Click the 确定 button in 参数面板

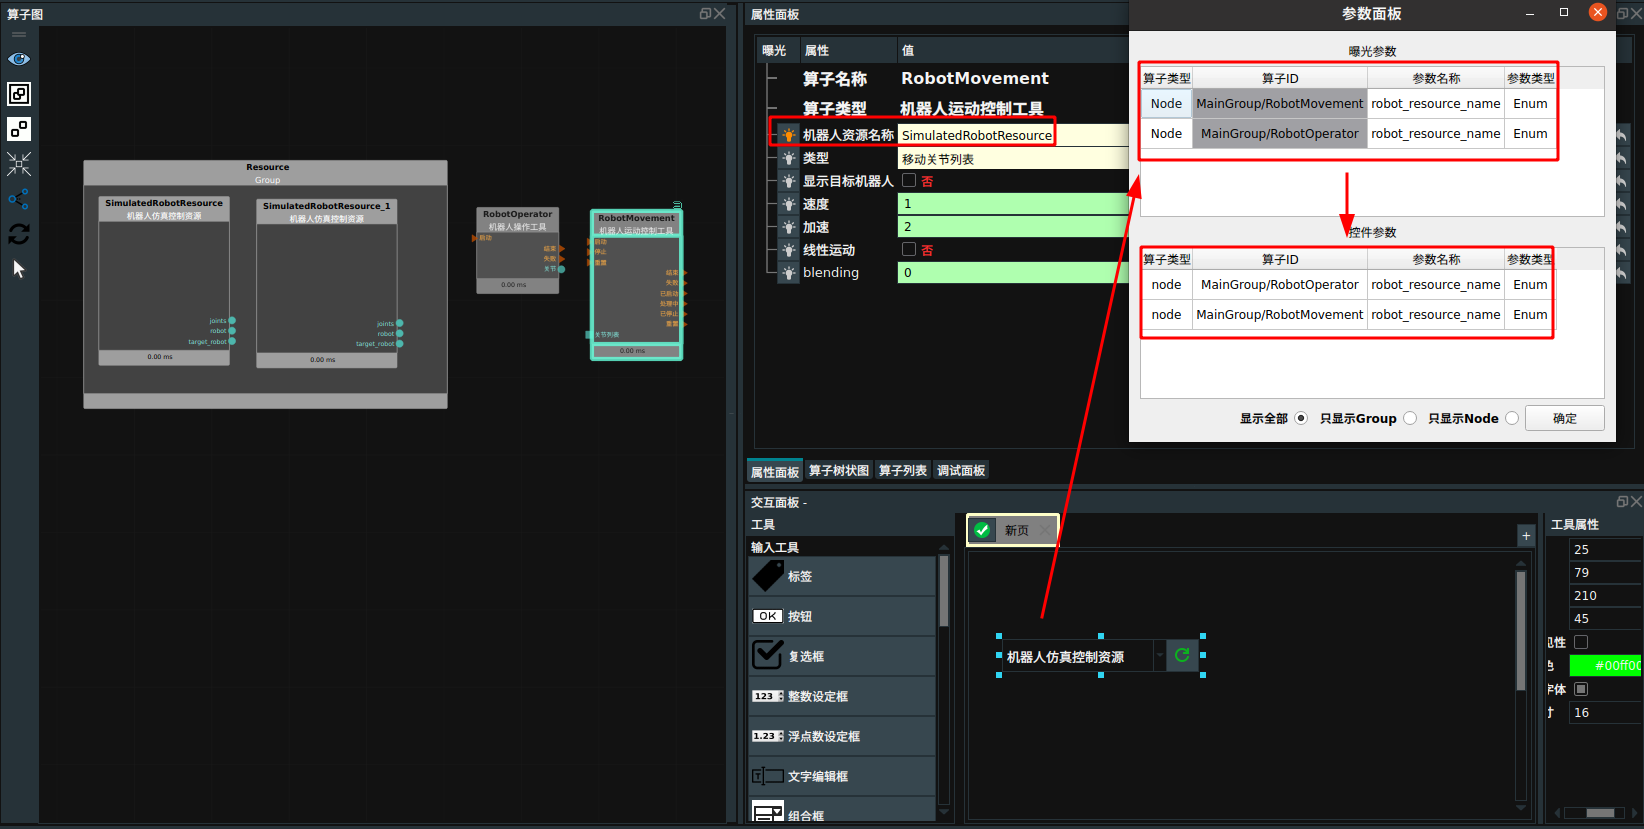(1565, 418)
